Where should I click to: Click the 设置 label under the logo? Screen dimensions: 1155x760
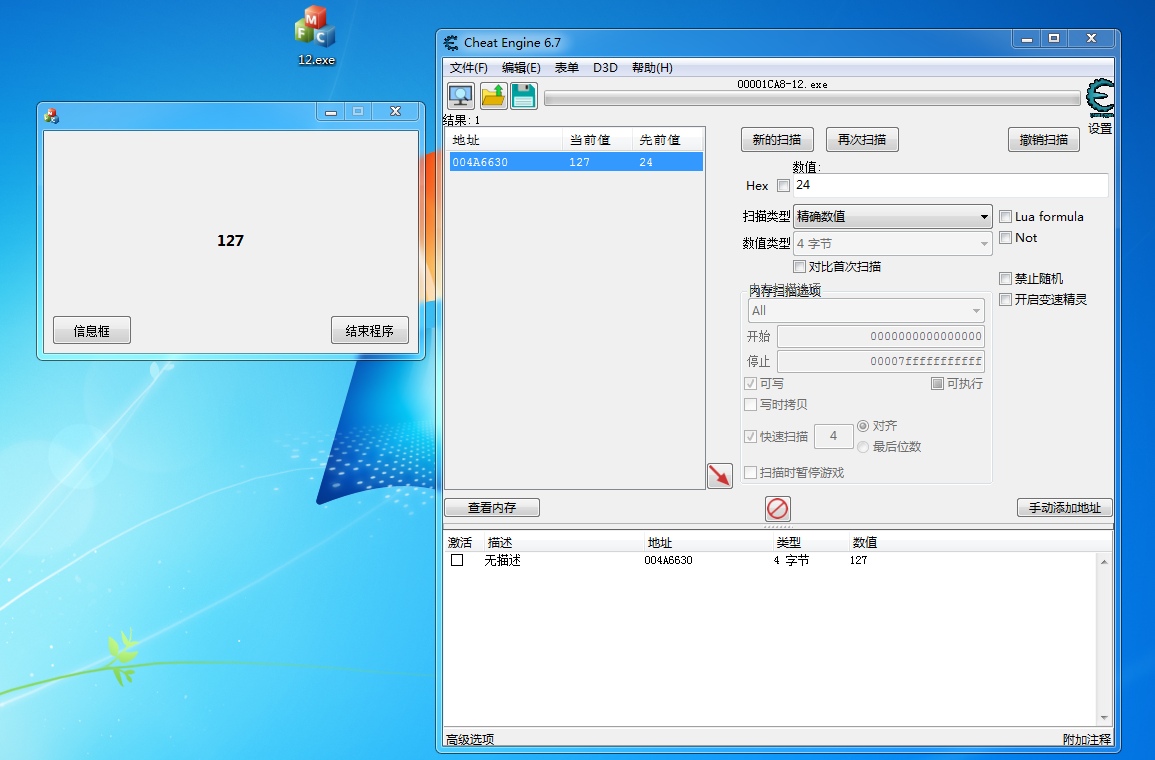[x=1100, y=128]
